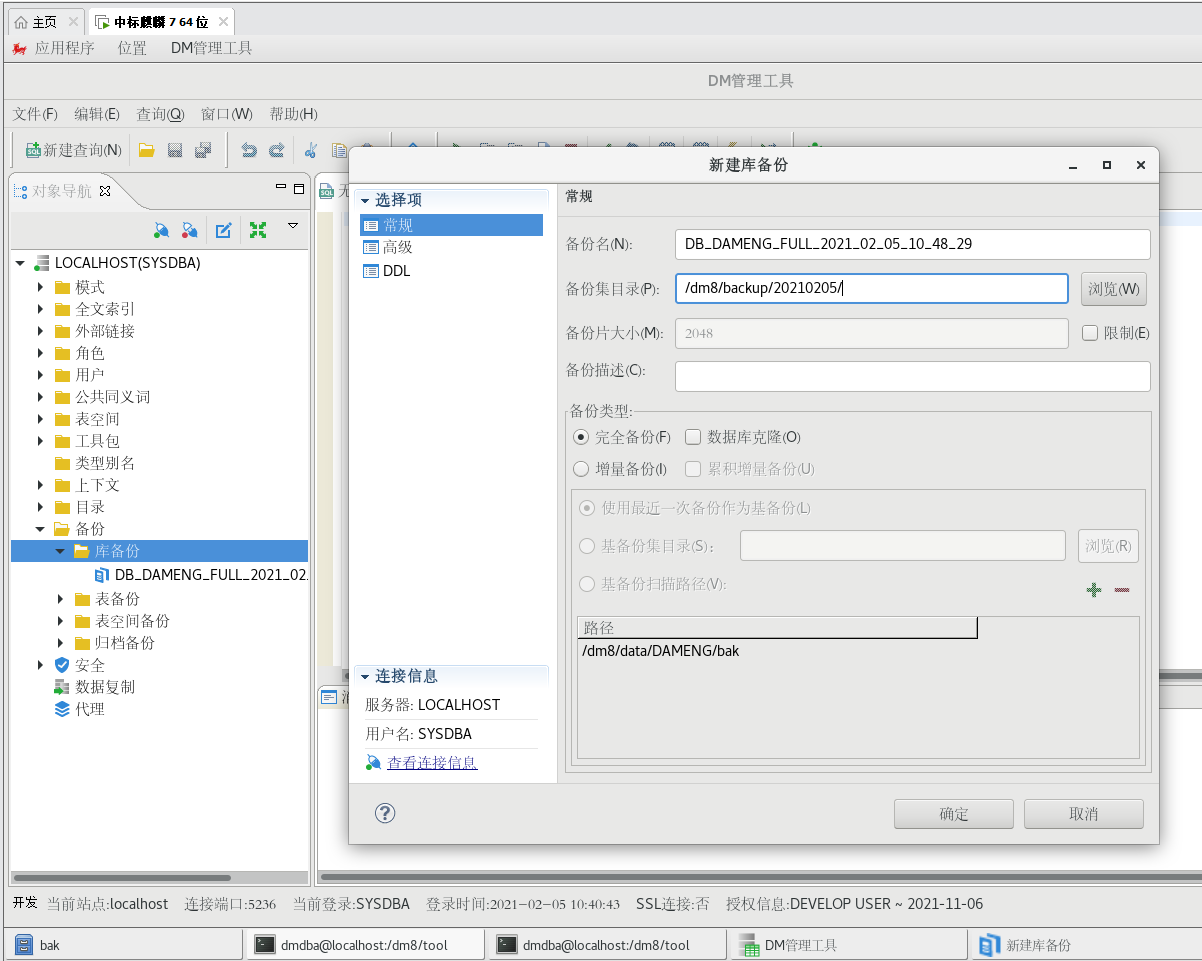1202x961 pixels.
Task: Click the blue edit pencil navigator icon
Action: pos(224,230)
